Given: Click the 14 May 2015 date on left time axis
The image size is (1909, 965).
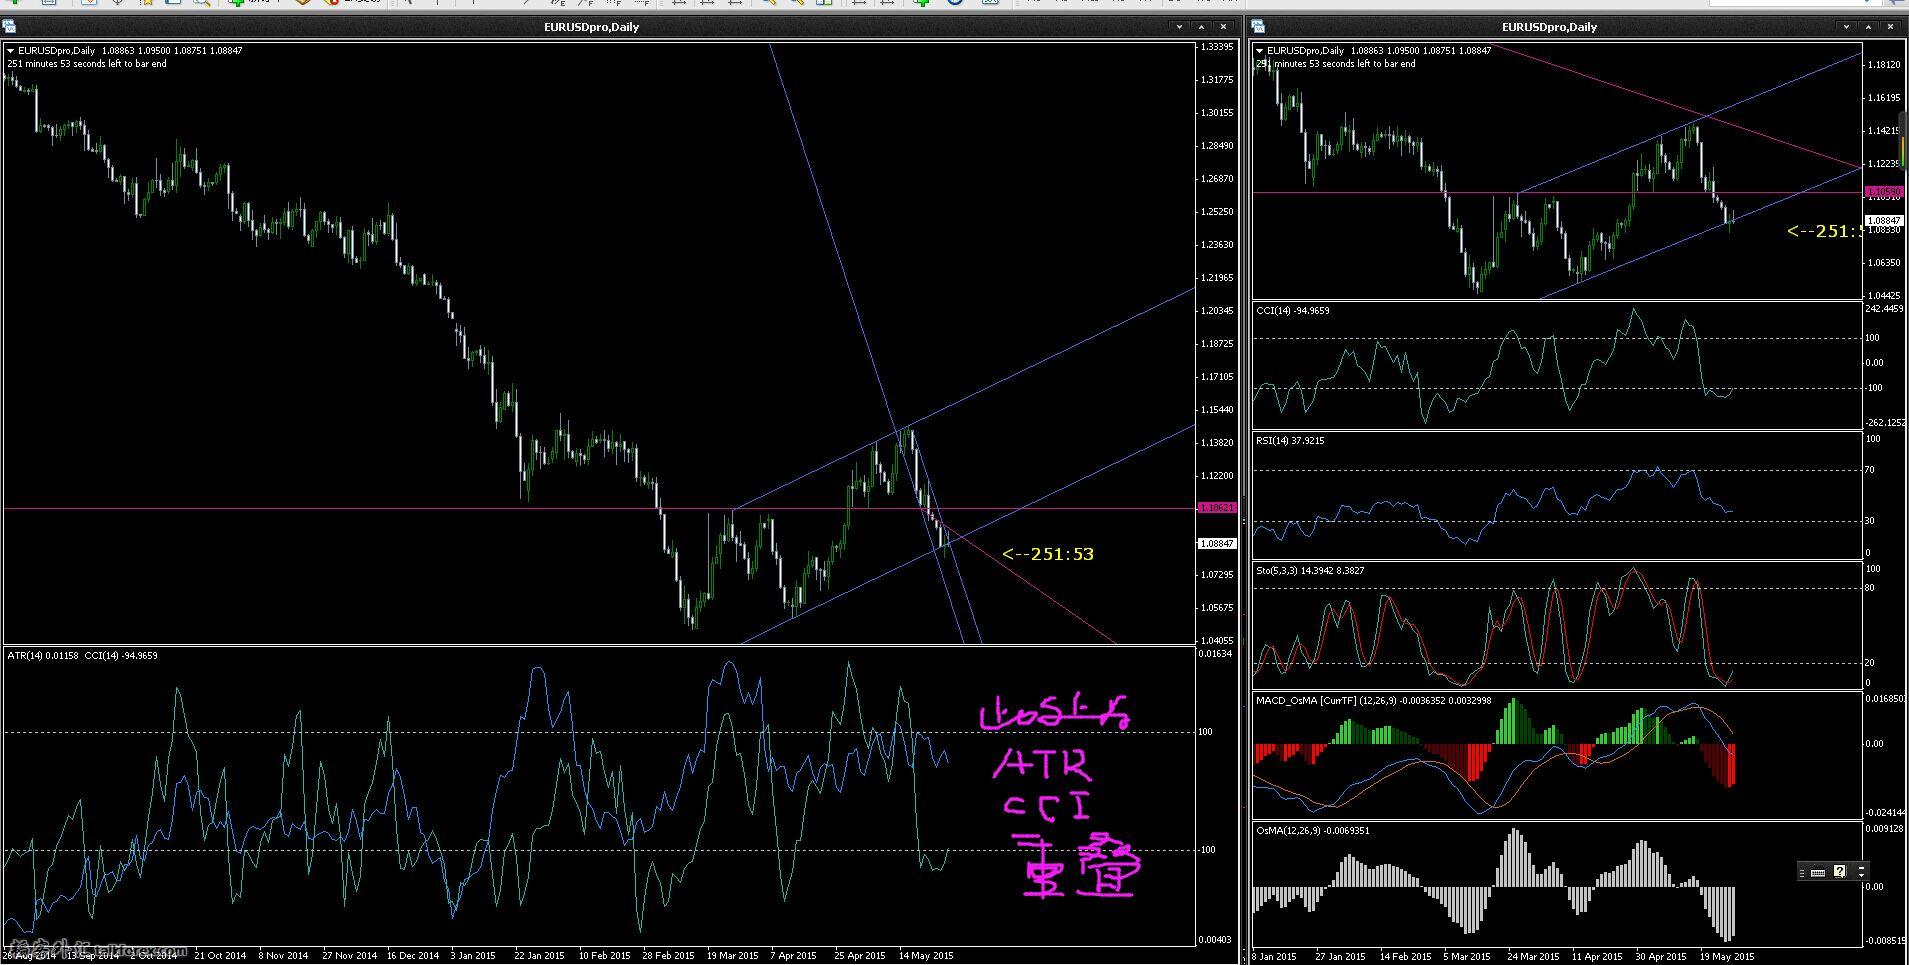Looking at the screenshot, I should pyautogui.click(x=926, y=956).
